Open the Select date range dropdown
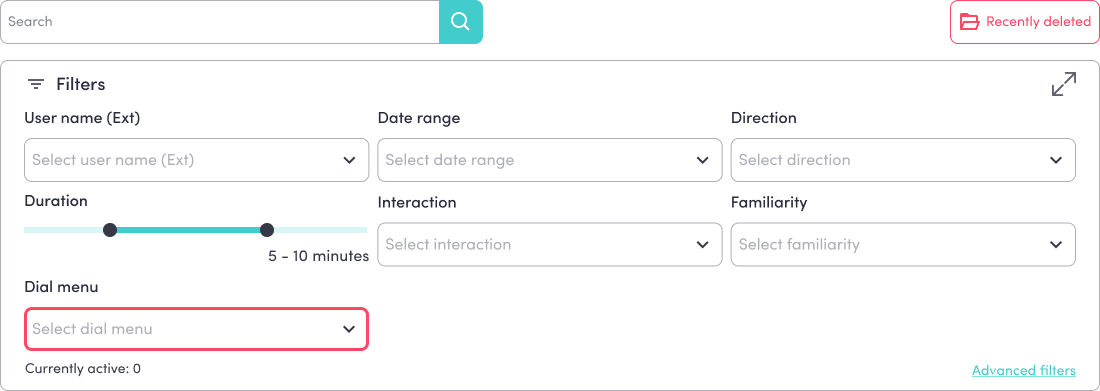Image resolution: width=1100 pixels, height=391 pixels. 550,160
